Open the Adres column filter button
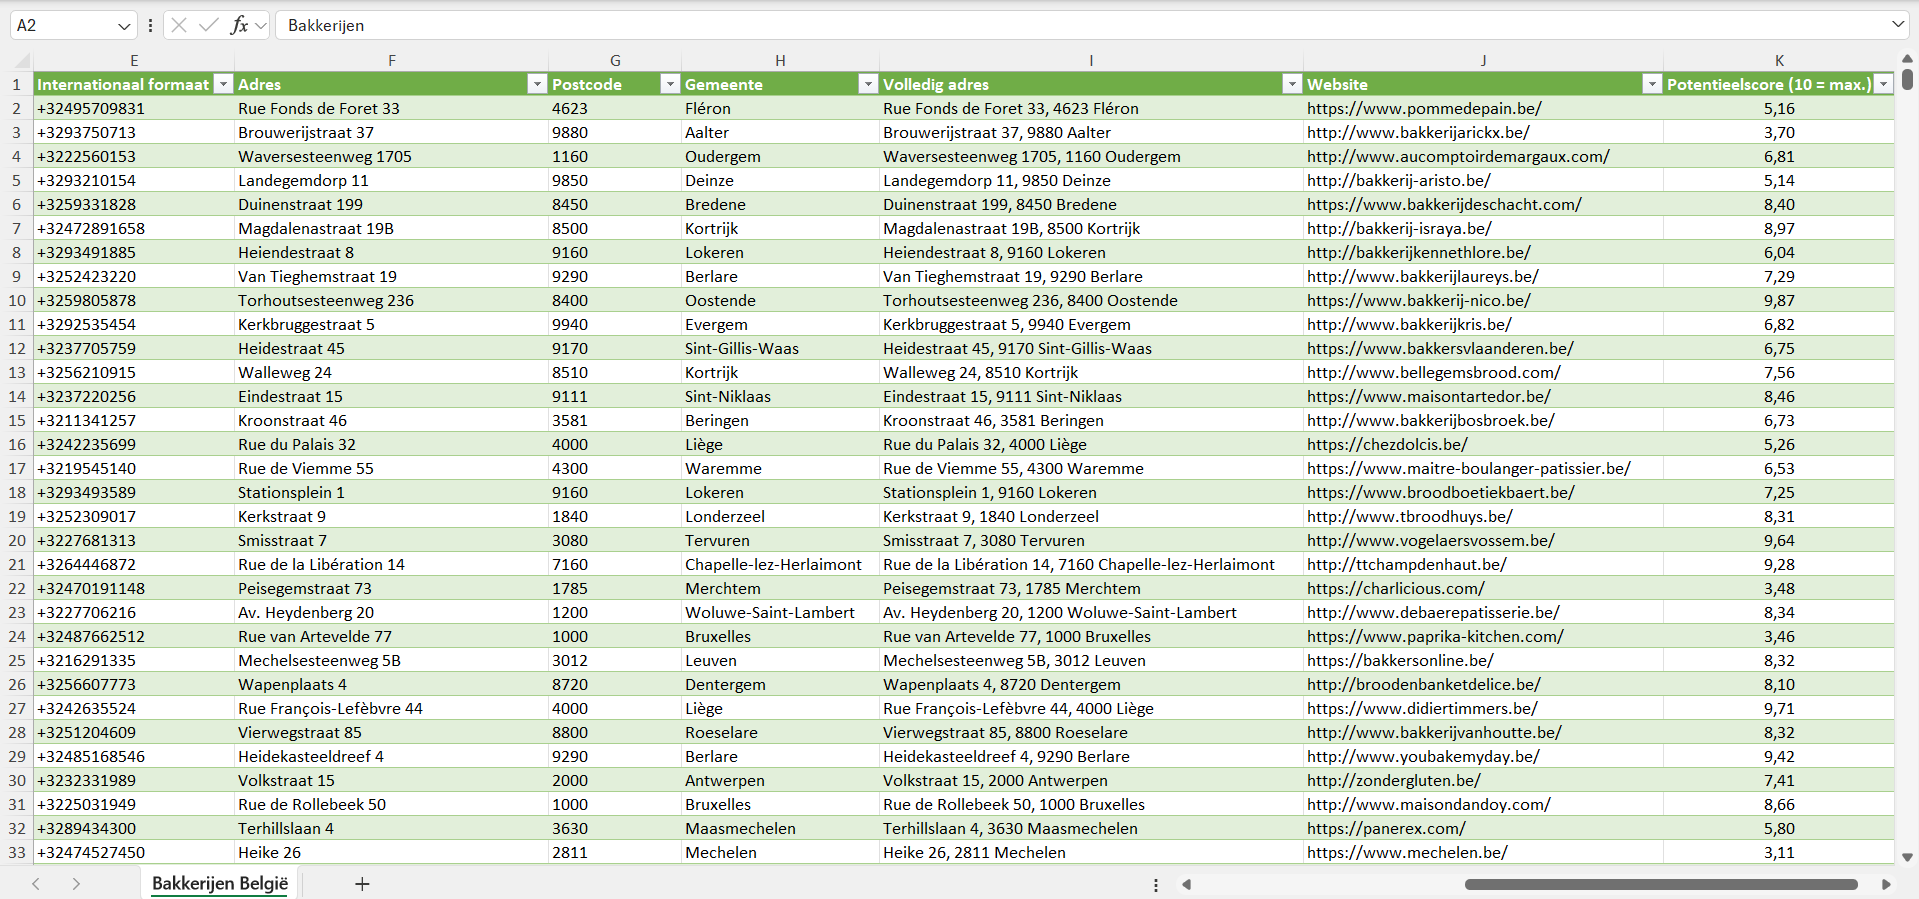This screenshot has height=899, width=1919. [x=537, y=84]
